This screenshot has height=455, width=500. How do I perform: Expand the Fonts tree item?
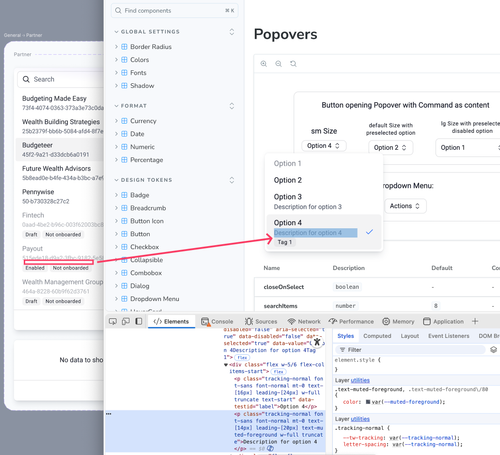pyautogui.click(x=116, y=73)
